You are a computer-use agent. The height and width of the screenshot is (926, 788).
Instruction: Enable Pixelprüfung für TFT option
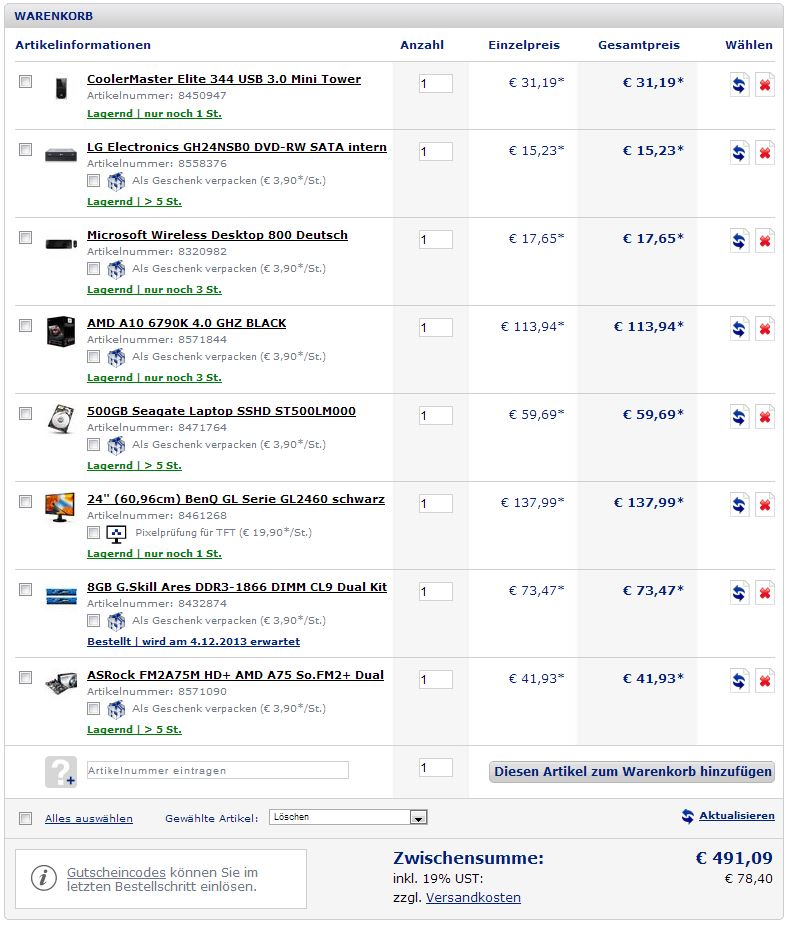coord(93,533)
